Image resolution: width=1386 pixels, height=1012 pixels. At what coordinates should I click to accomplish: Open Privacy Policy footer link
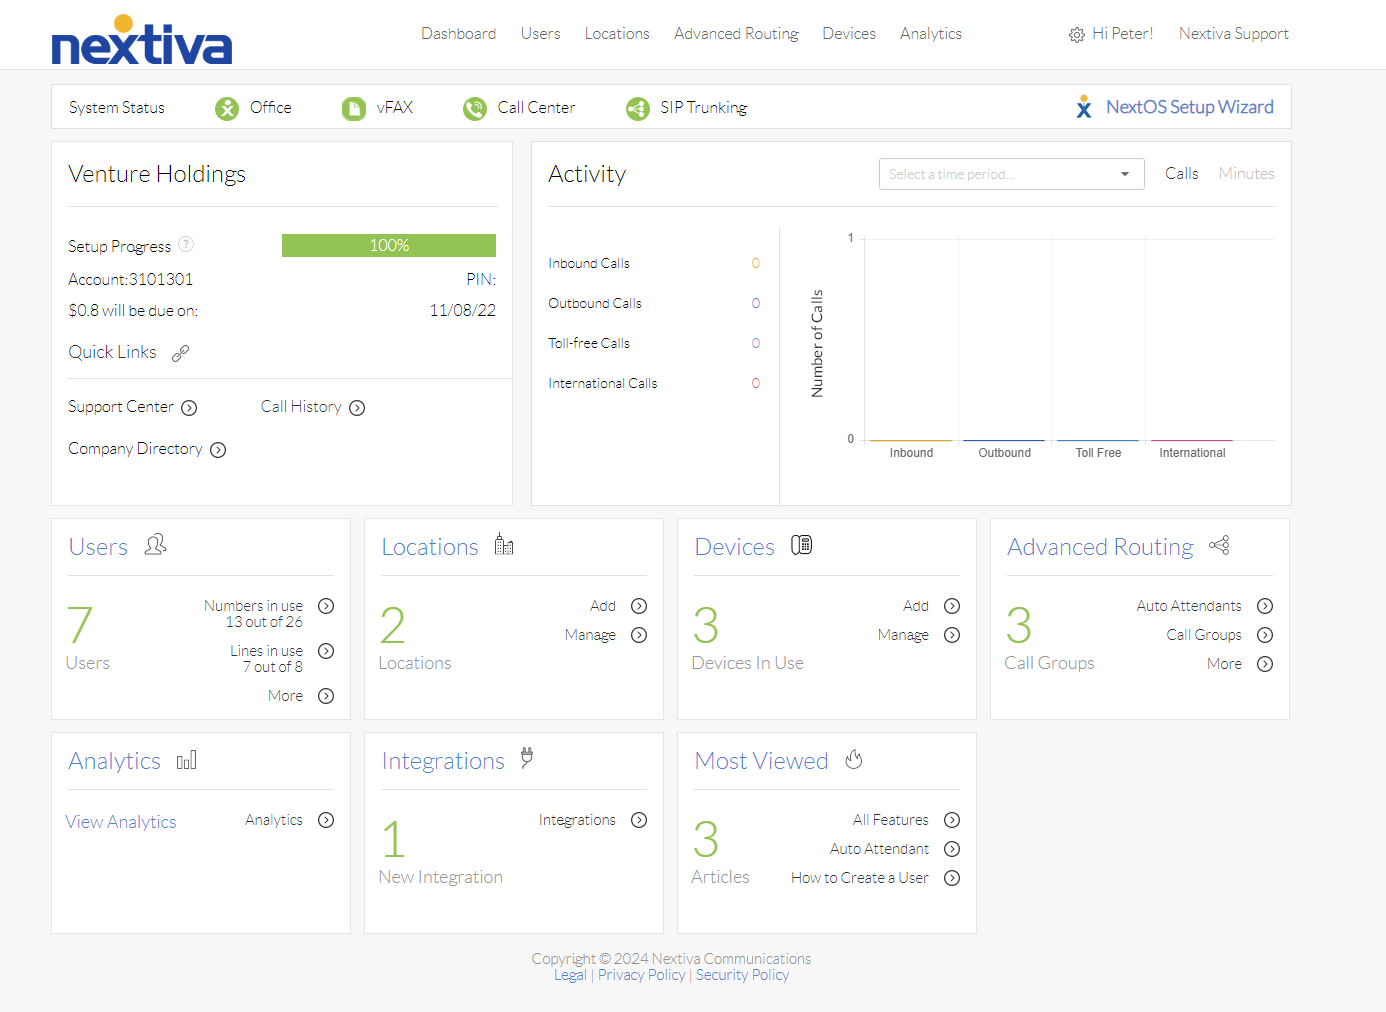click(x=641, y=975)
